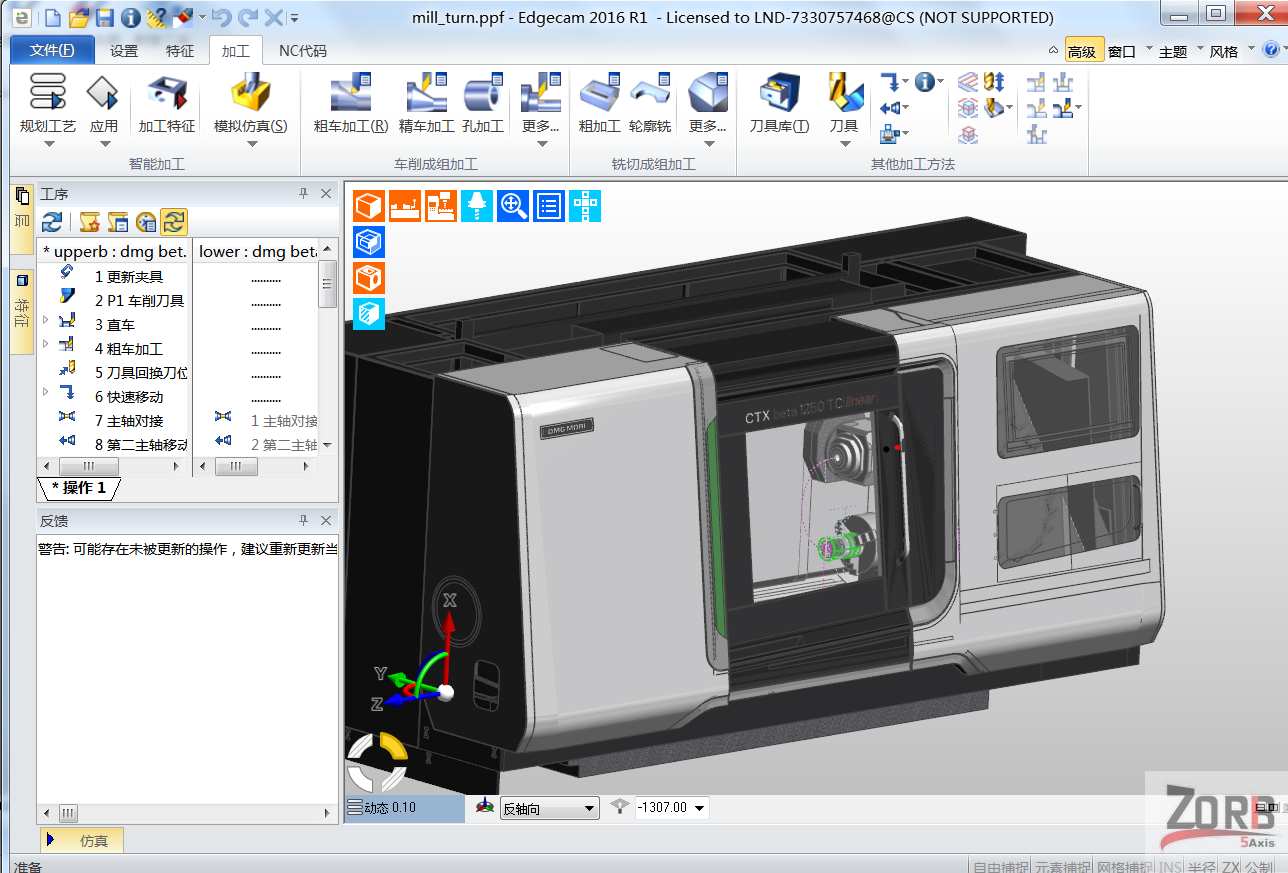
Task: Select the 1 更新夹具 operation row
Action: tap(113, 277)
